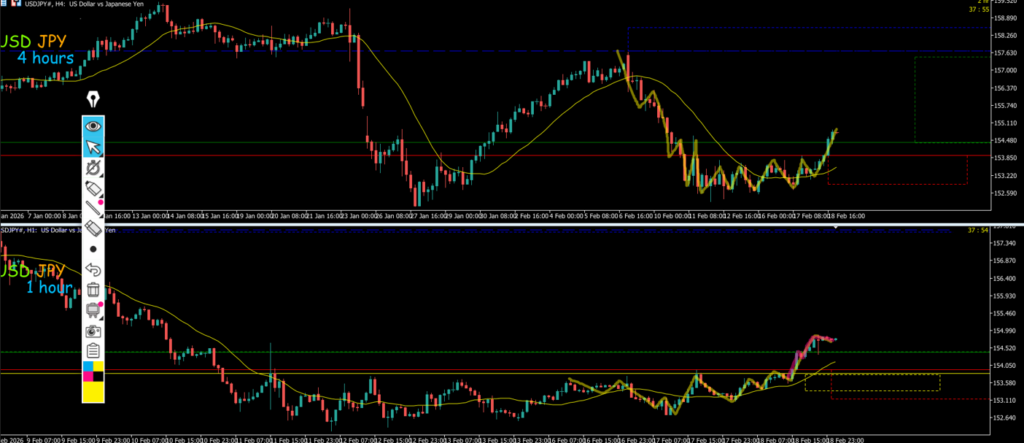The image size is (1024, 443).
Task: Undo the last drawing stroke
Action: [x=94, y=269]
